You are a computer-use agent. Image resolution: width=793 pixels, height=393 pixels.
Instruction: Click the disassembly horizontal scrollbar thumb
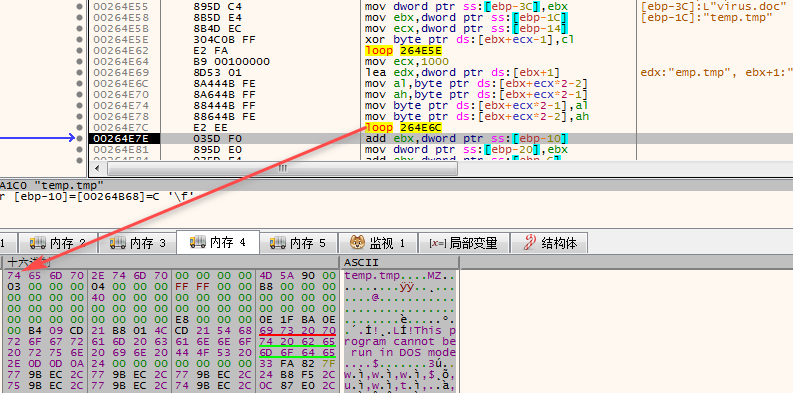coord(282,168)
